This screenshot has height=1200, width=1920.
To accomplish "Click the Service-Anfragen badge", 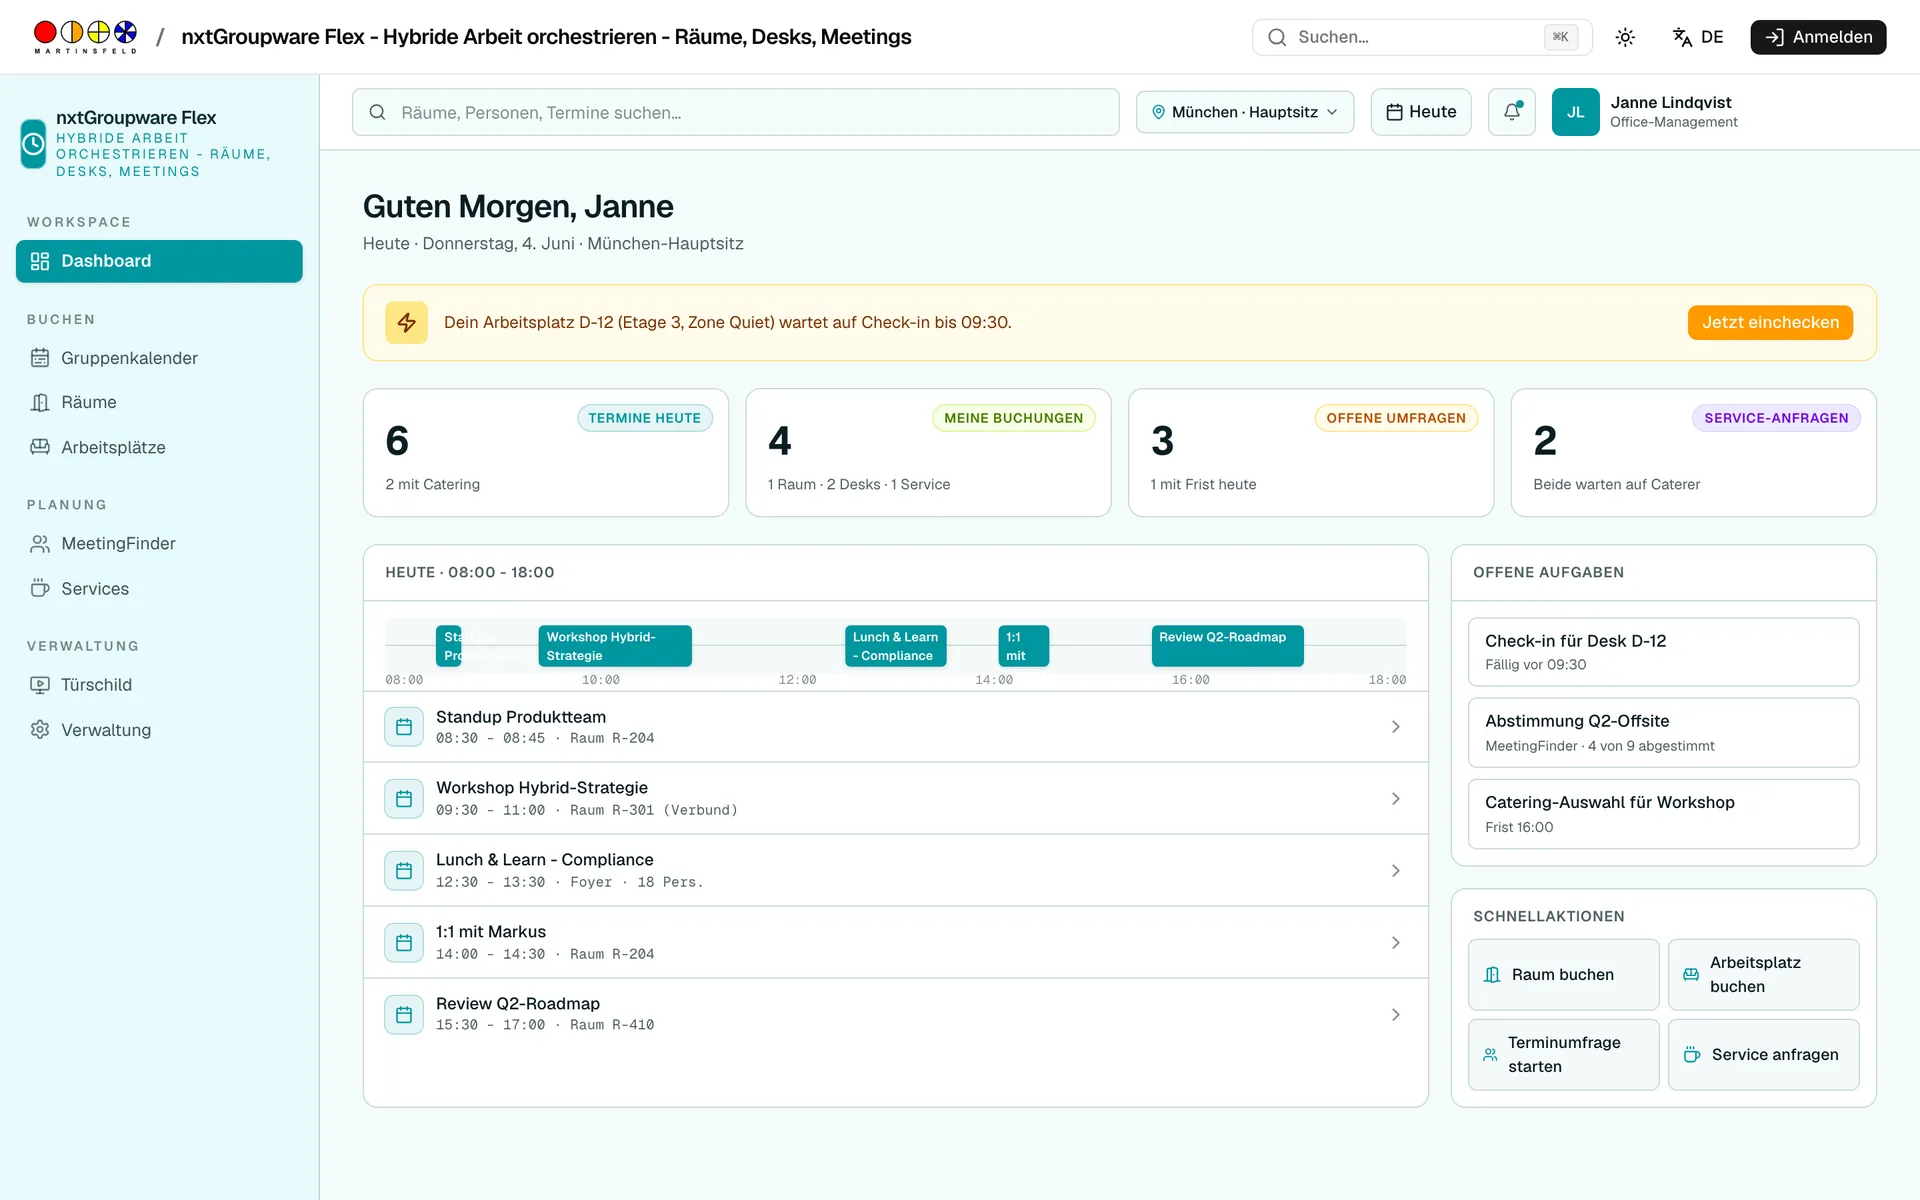I will point(1776,418).
